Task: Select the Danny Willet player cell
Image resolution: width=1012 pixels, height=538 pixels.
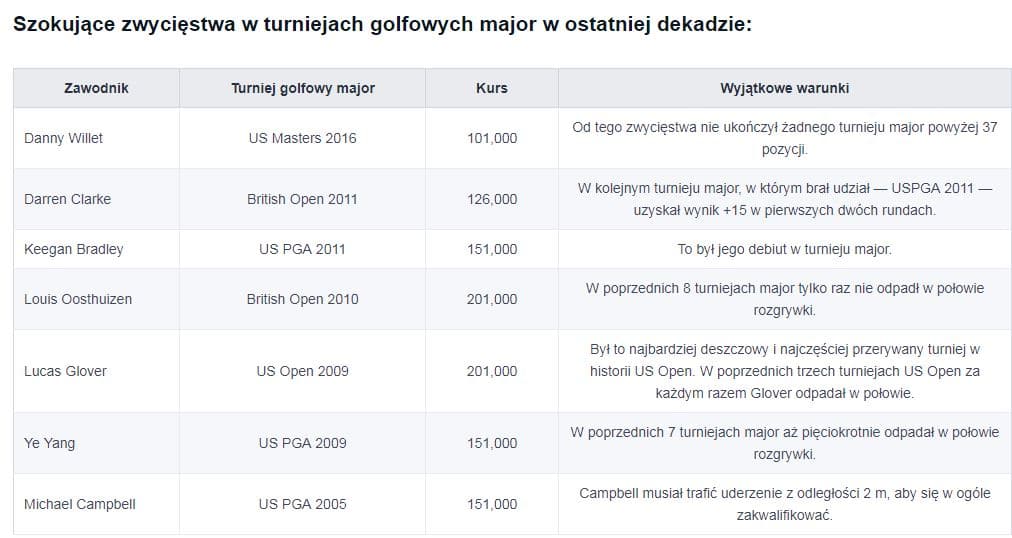Action: pyautogui.click(x=63, y=138)
